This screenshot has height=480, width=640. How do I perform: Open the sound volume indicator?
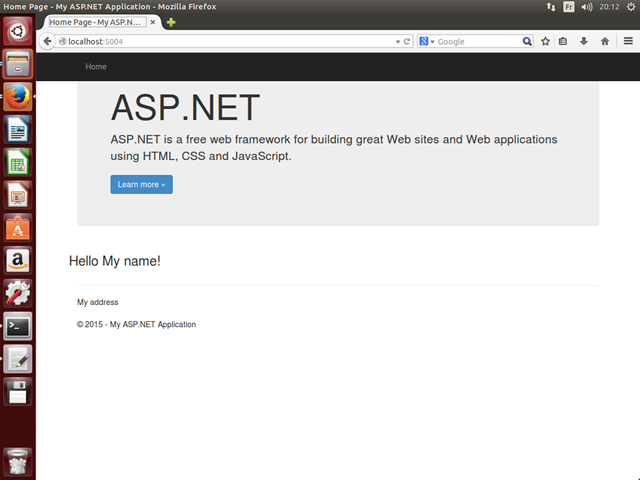click(587, 7)
